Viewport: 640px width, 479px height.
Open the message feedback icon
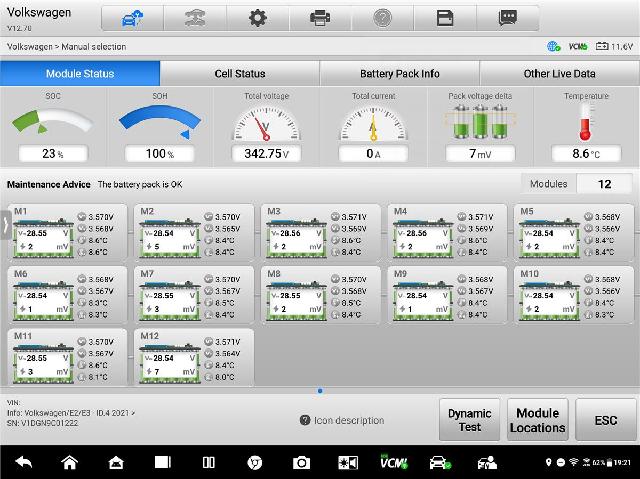point(508,18)
